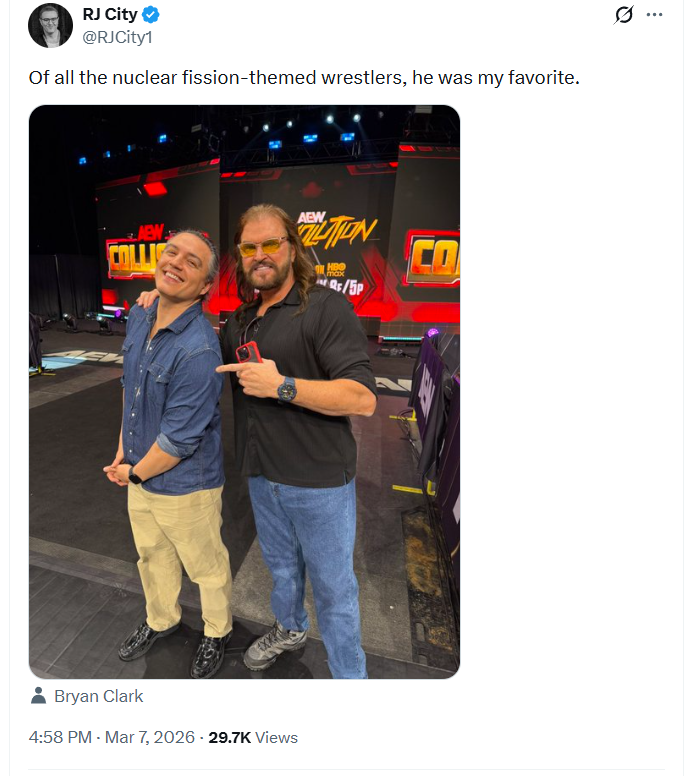Viewport: 685px width, 776px height.
Task: Click the Mar 7, 2026 date
Action: coord(150,737)
